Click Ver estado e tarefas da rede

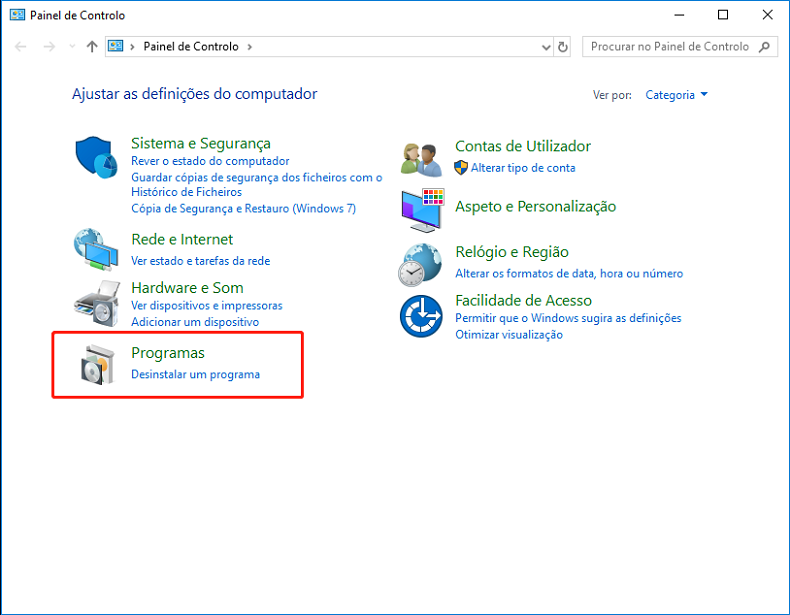pyautogui.click(x=201, y=261)
